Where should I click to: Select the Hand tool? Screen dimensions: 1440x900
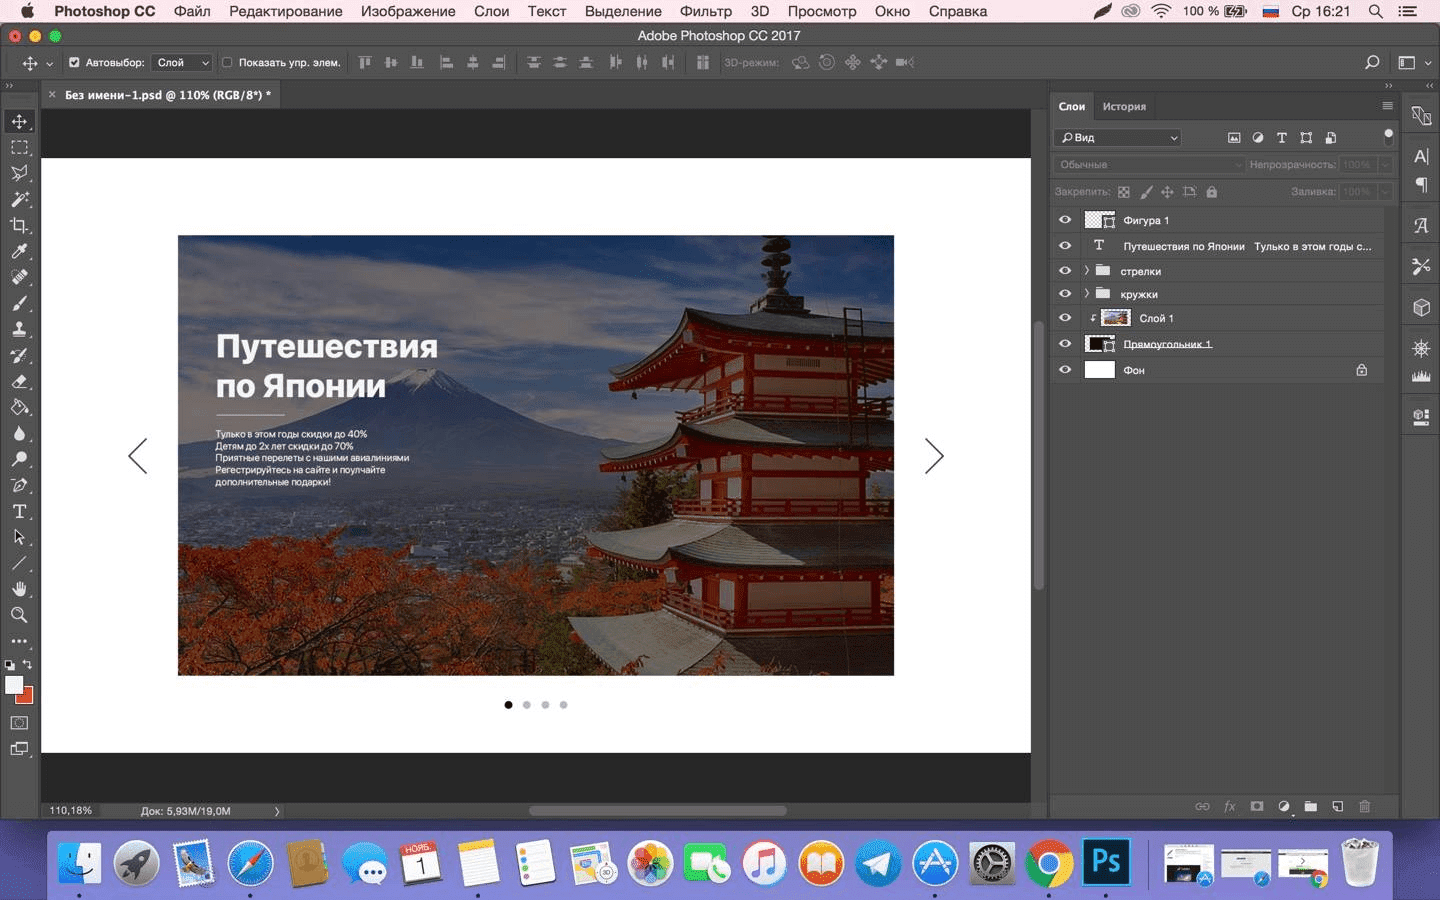pyautogui.click(x=19, y=589)
